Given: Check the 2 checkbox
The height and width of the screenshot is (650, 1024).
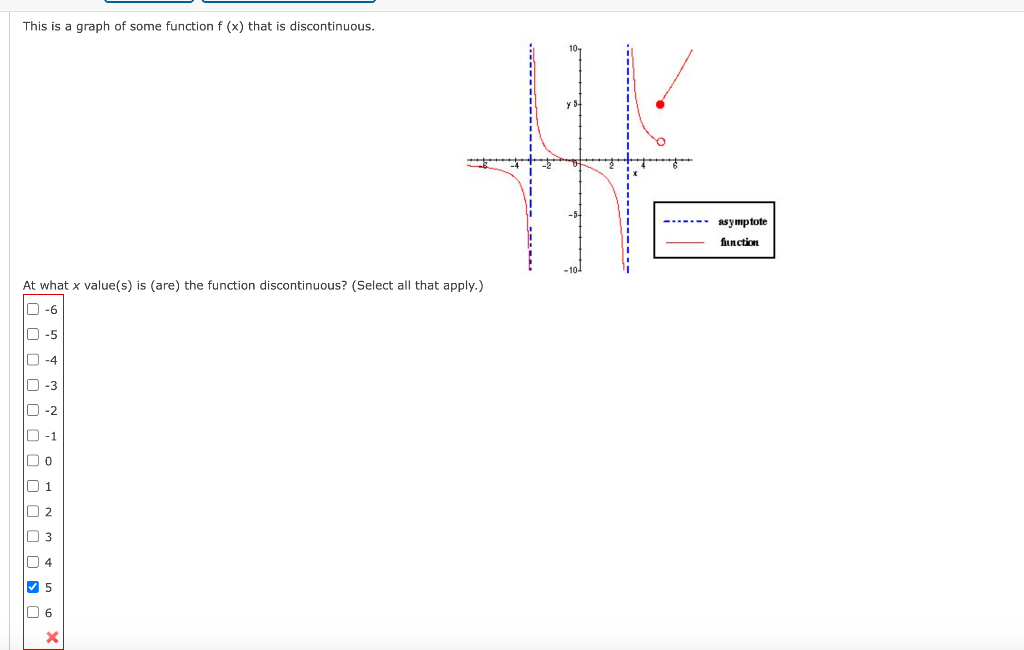Looking at the screenshot, I should 31,511.
